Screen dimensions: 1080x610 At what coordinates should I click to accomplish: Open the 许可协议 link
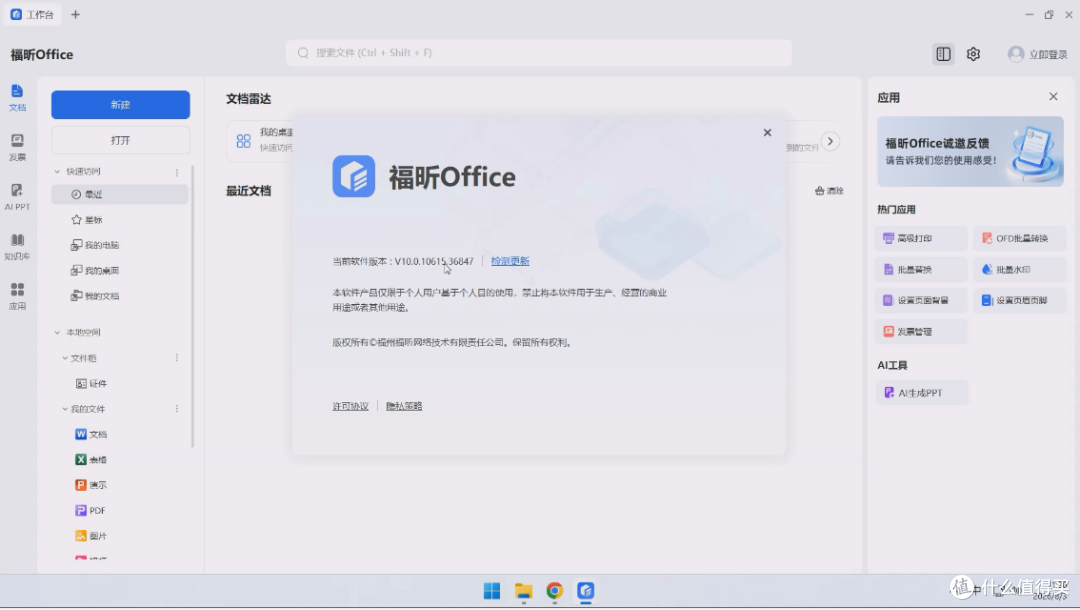(x=351, y=406)
